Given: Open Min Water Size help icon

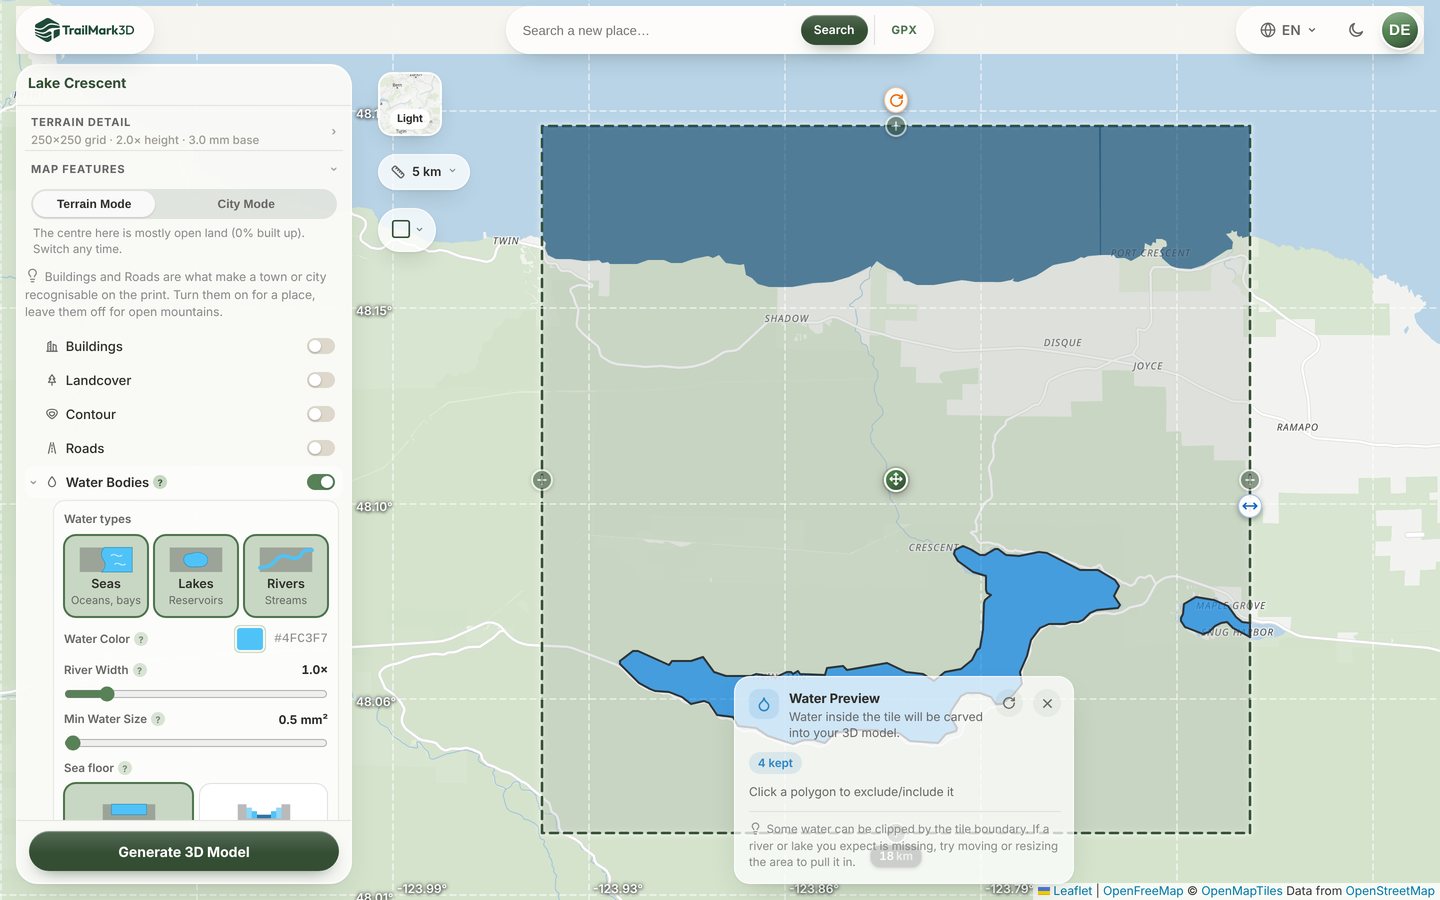Looking at the screenshot, I should [158, 719].
